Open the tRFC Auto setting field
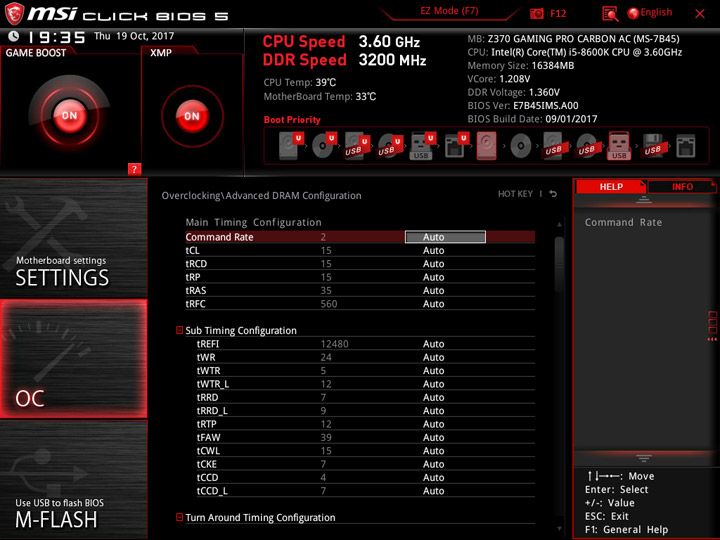Viewport: 720px width, 540px height. [x=433, y=304]
